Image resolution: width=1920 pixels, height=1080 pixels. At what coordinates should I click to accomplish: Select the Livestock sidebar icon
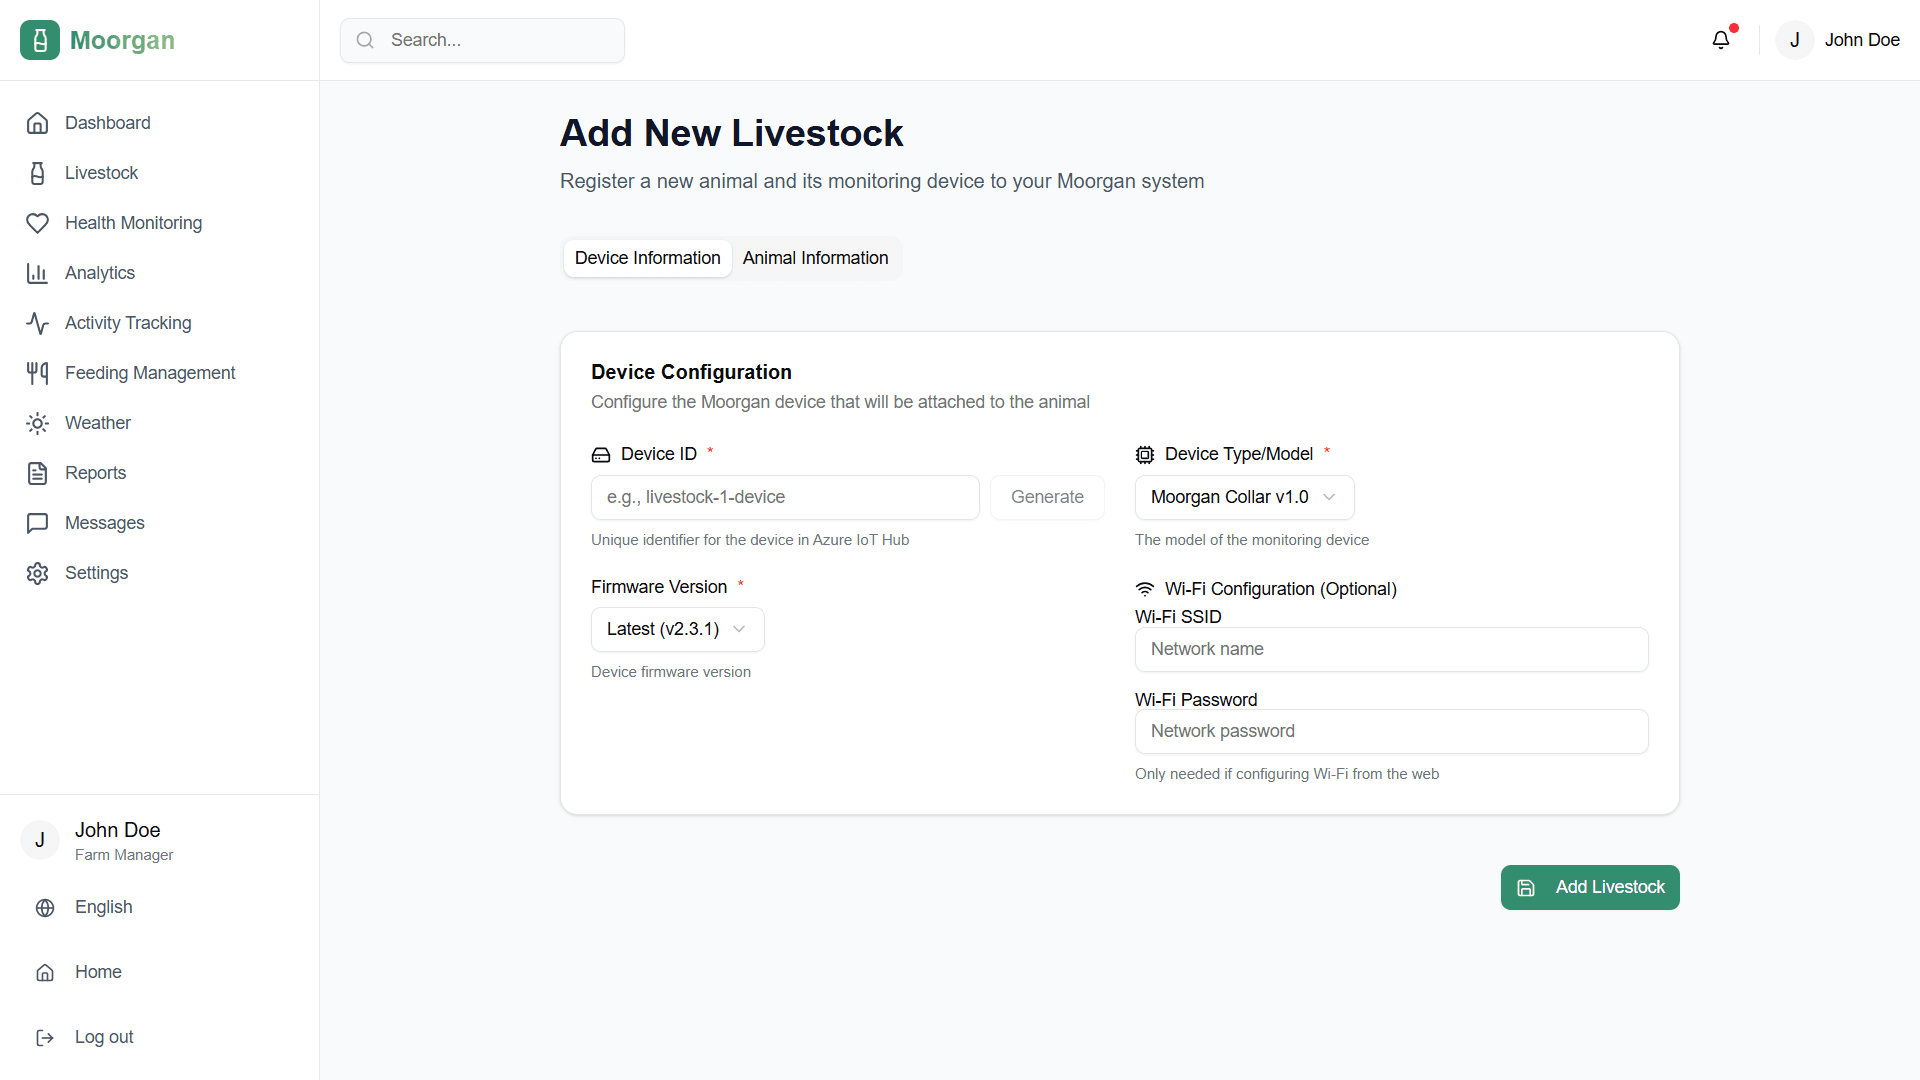[x=37, y=172]
